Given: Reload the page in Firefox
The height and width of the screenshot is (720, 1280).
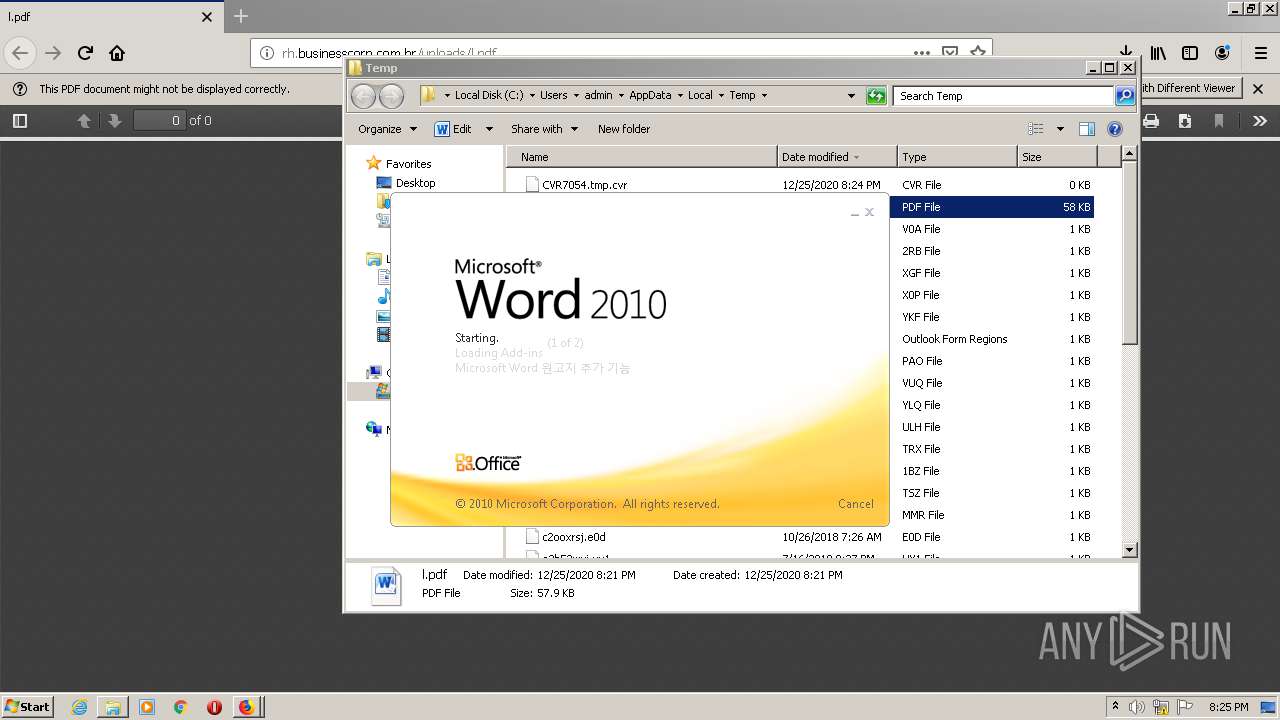Looking at the screenshot, I should click(x=85, y=53).
